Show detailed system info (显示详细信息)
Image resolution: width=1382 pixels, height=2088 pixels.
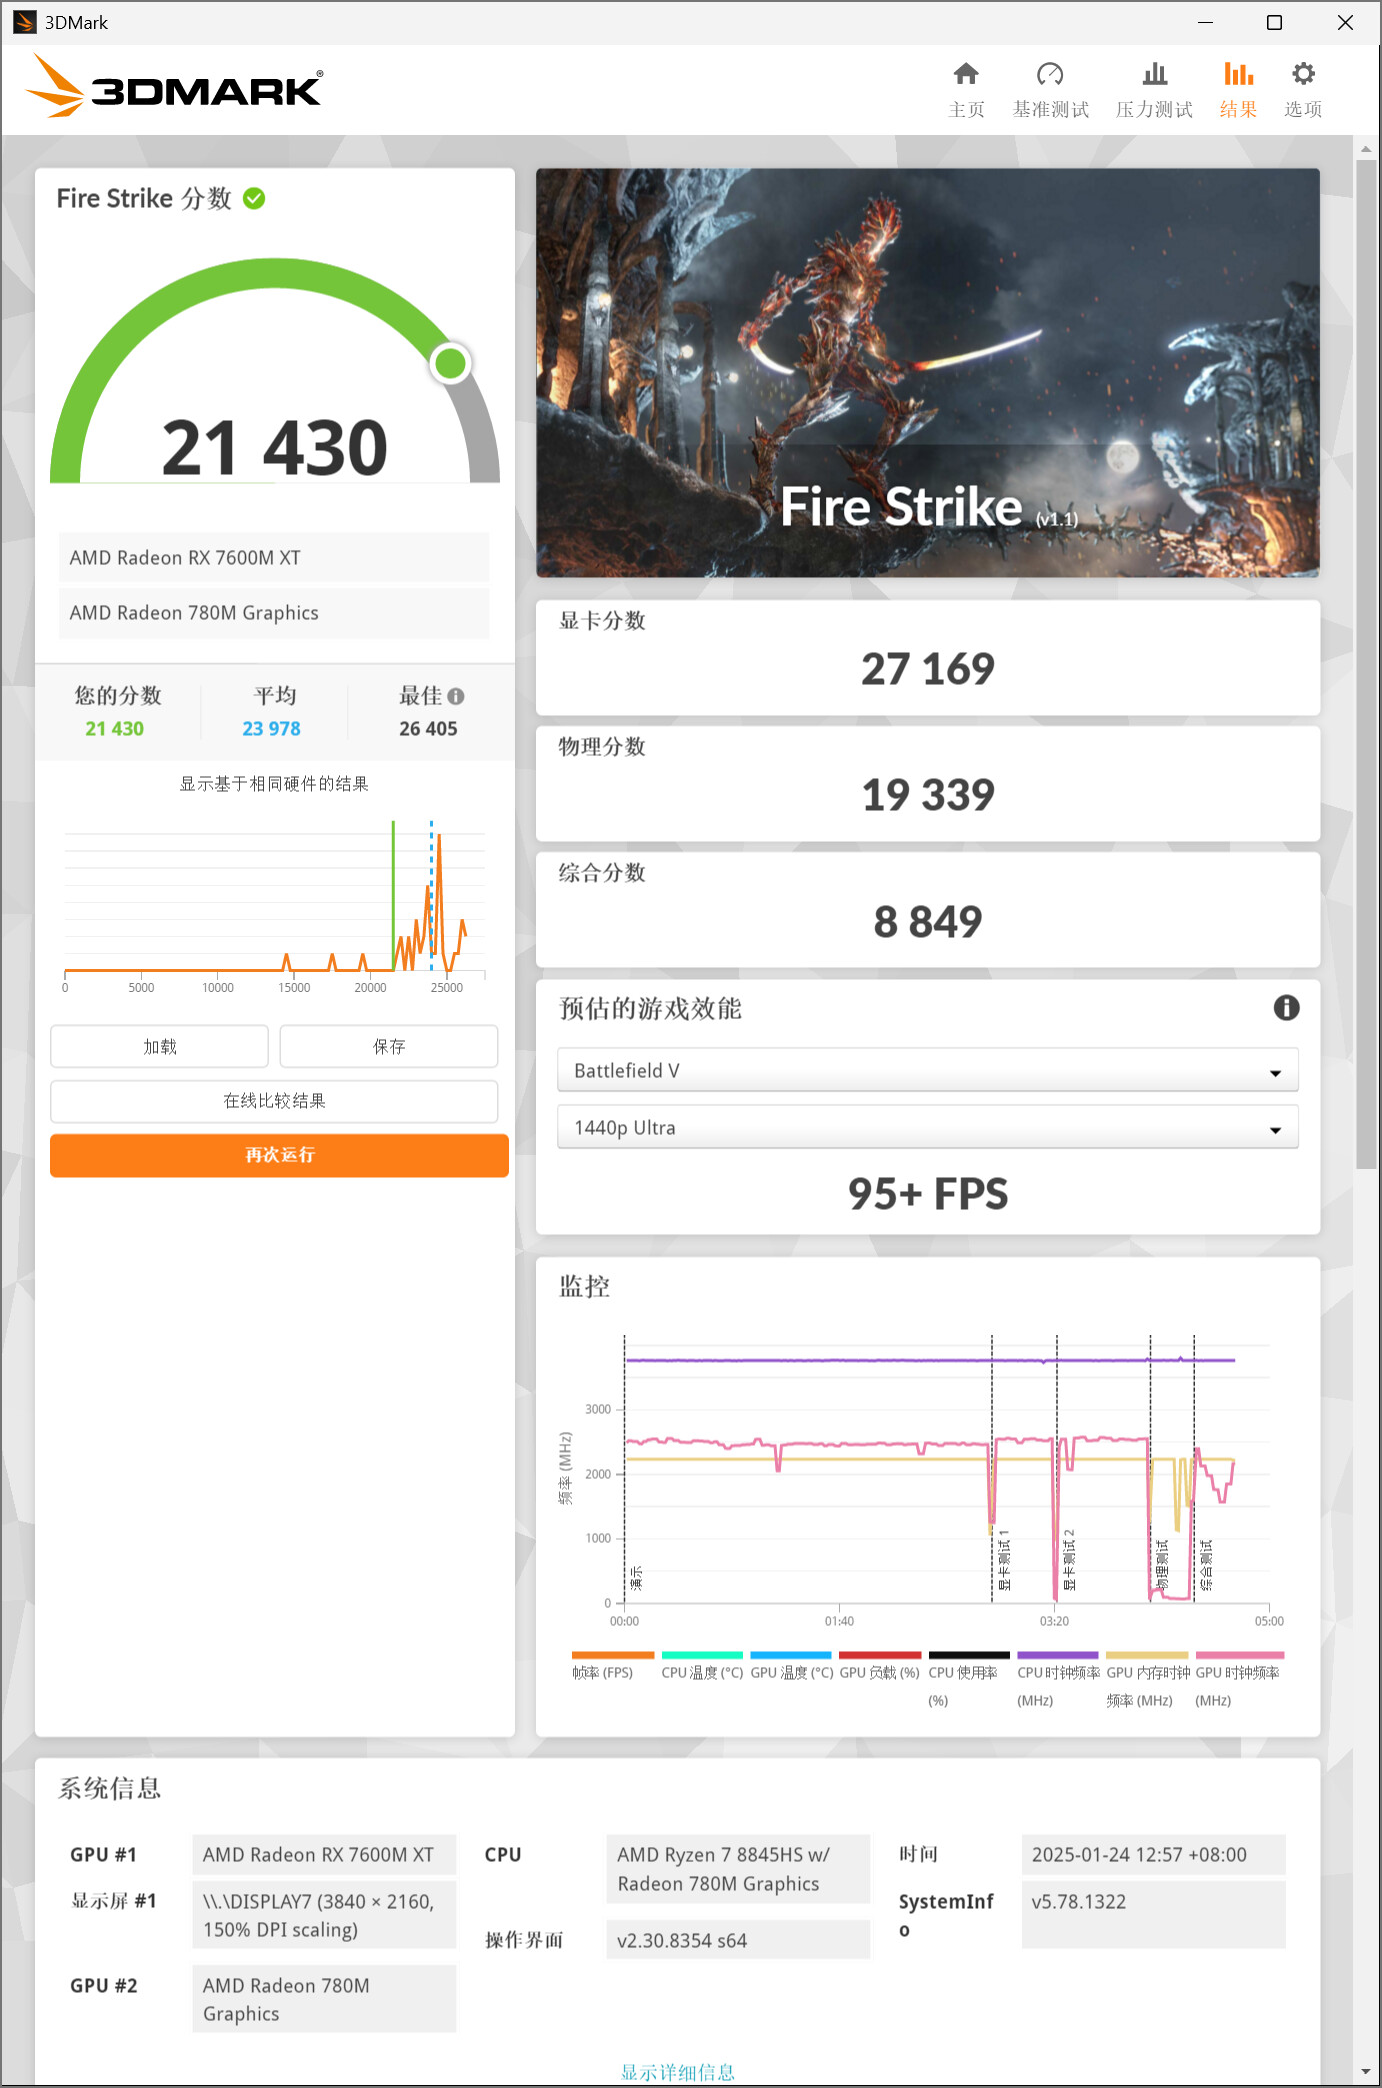point(677,2071)
